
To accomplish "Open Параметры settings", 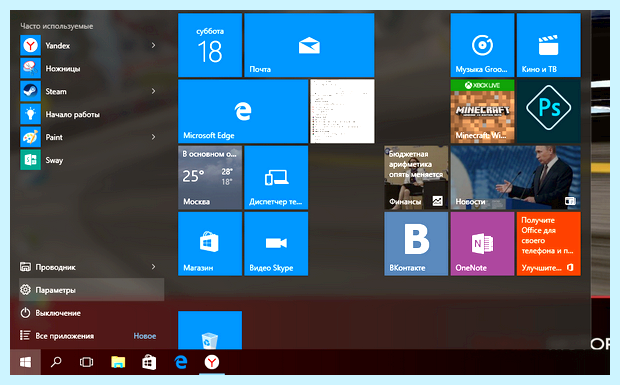I will point(91,290).
